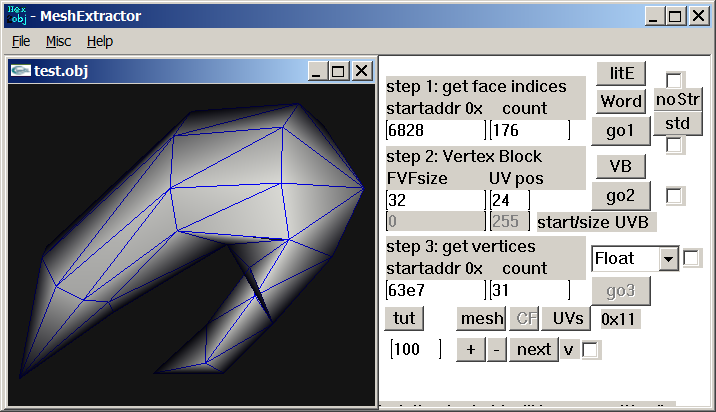Viewport: 716px width, 412px height.
Task: Close the test.obj child window
Action: click(x=361, y=71)
